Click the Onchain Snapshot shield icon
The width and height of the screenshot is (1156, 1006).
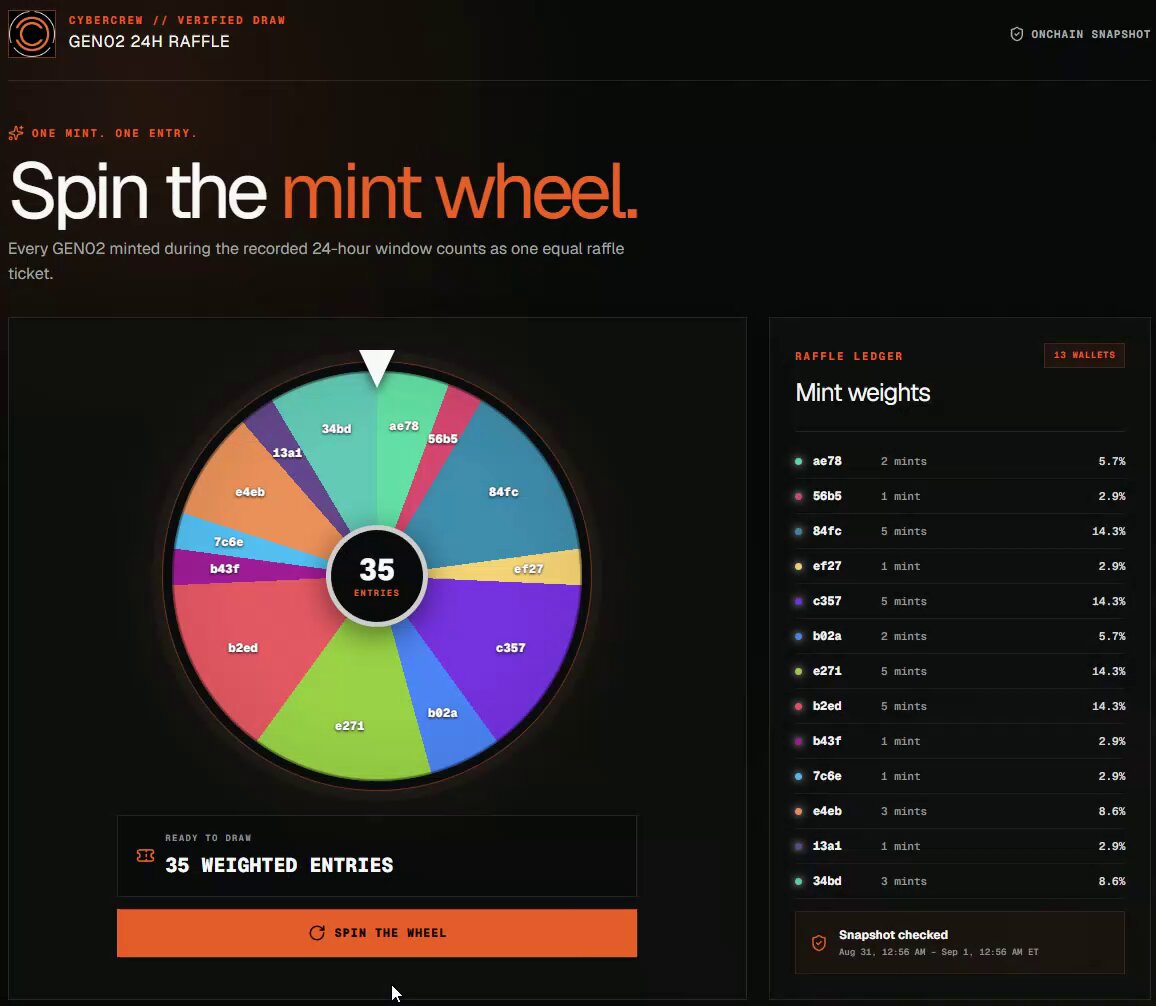(x=1017, y=34)
